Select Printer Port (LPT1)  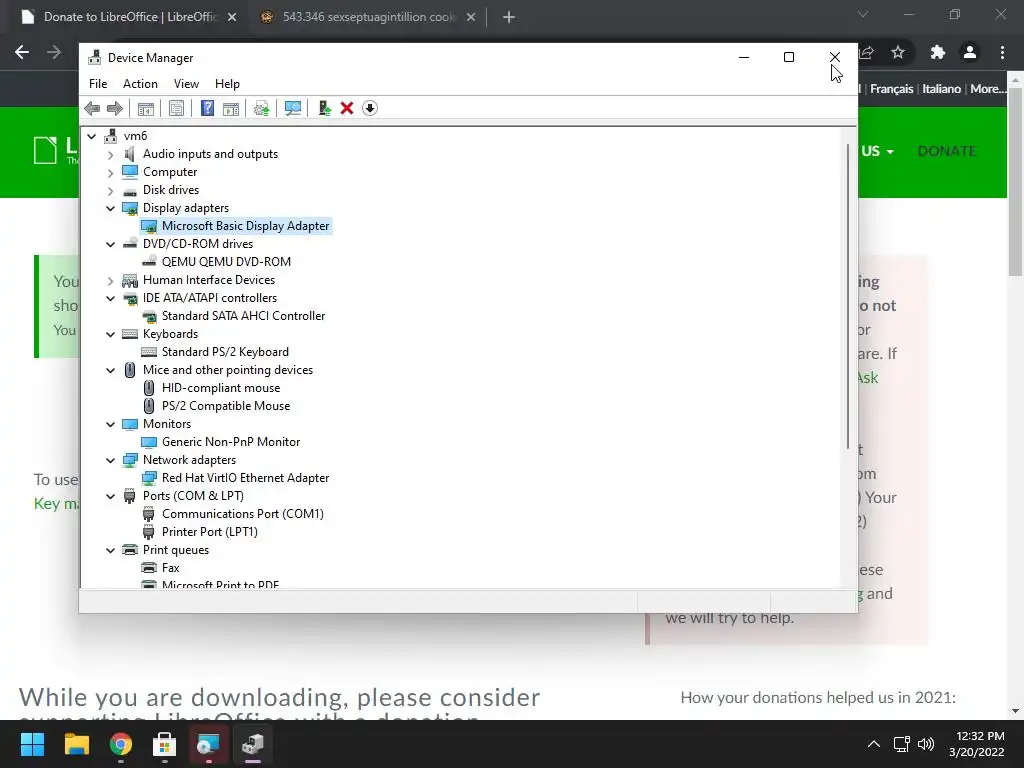210,532
